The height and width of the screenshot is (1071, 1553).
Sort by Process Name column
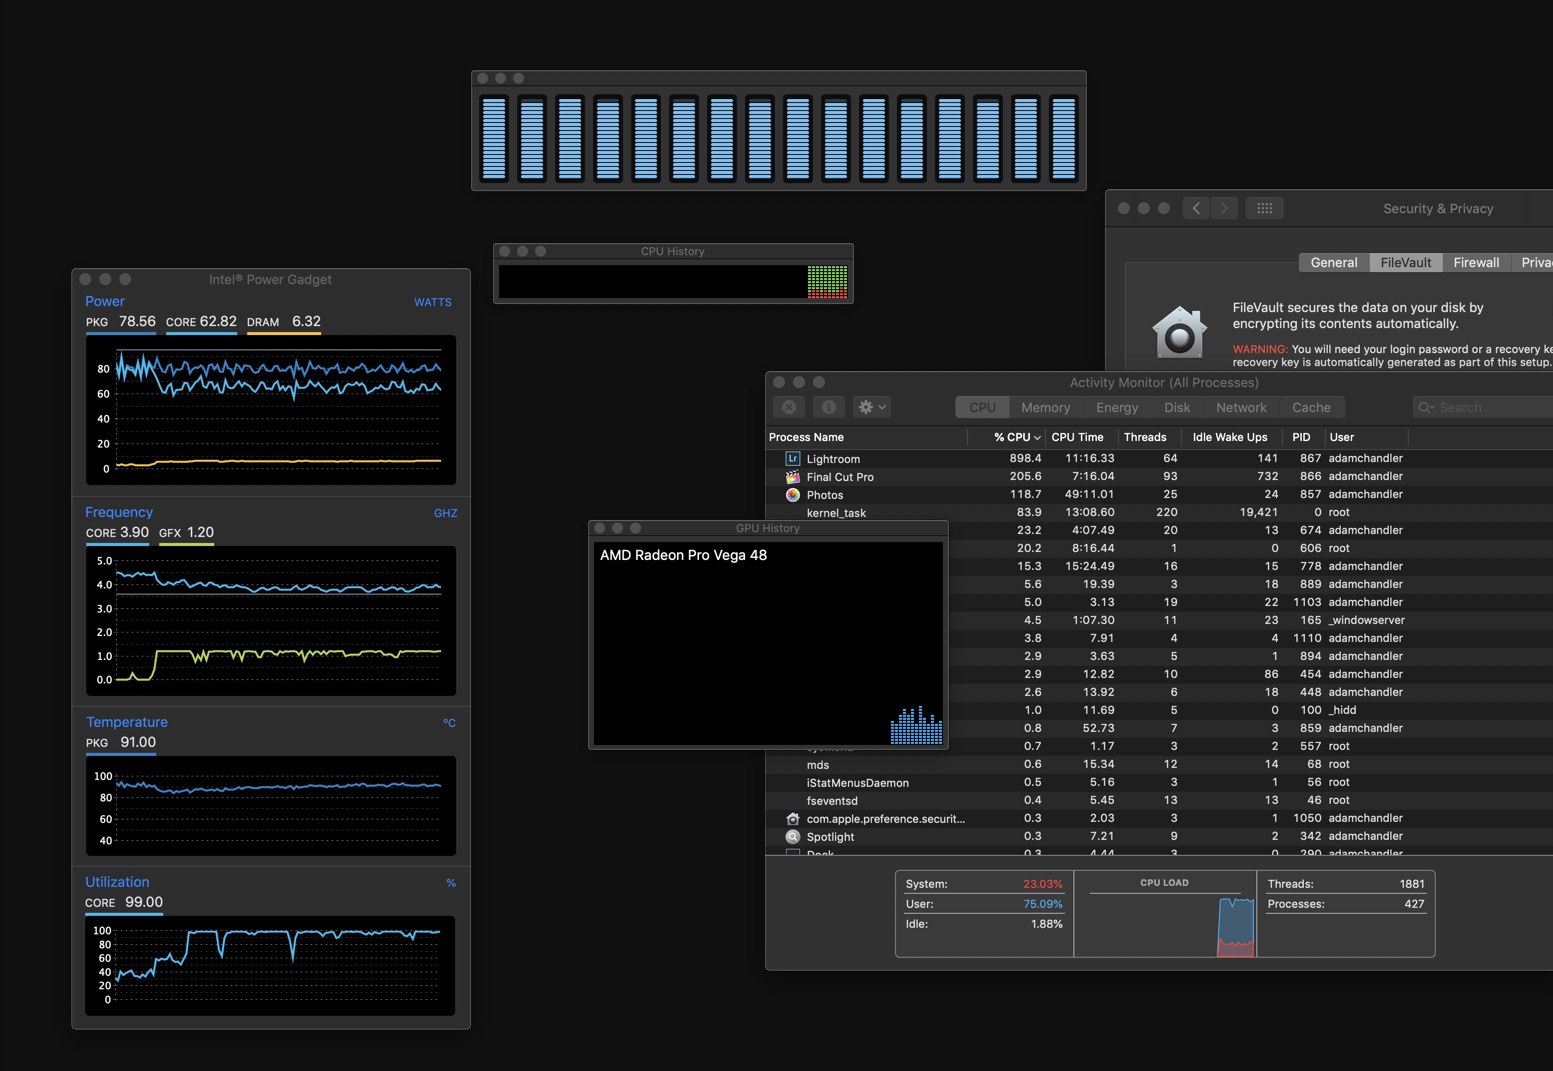[x=866, y=437]
